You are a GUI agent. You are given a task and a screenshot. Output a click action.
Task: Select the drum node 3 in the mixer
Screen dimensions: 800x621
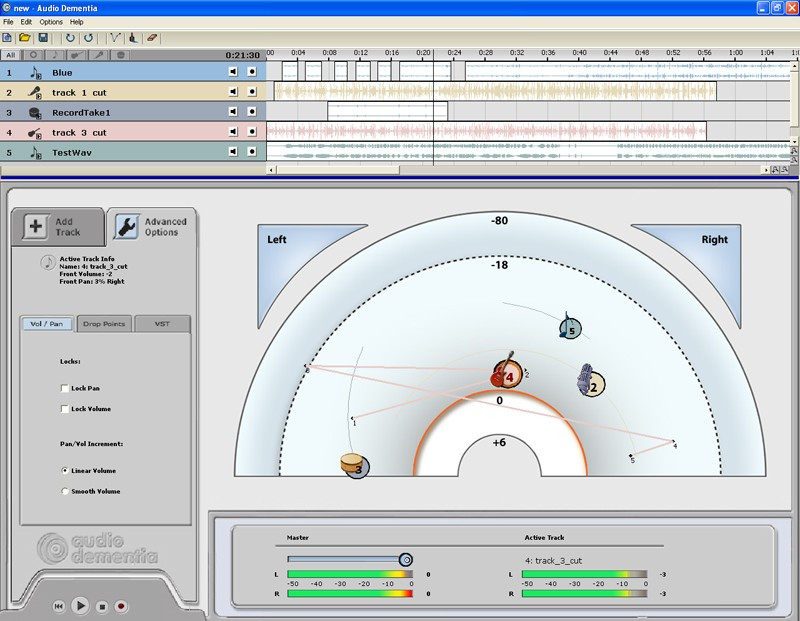click(x=355, y=465)
